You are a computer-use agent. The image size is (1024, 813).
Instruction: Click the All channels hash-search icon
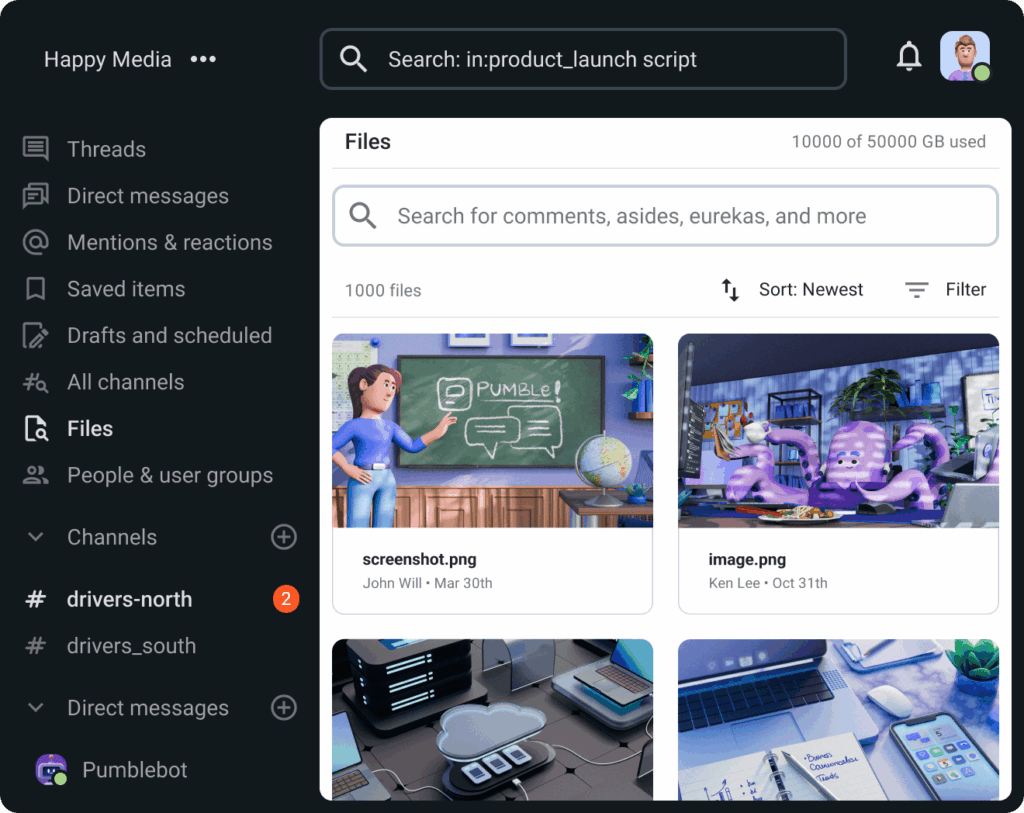click(35, 382)
